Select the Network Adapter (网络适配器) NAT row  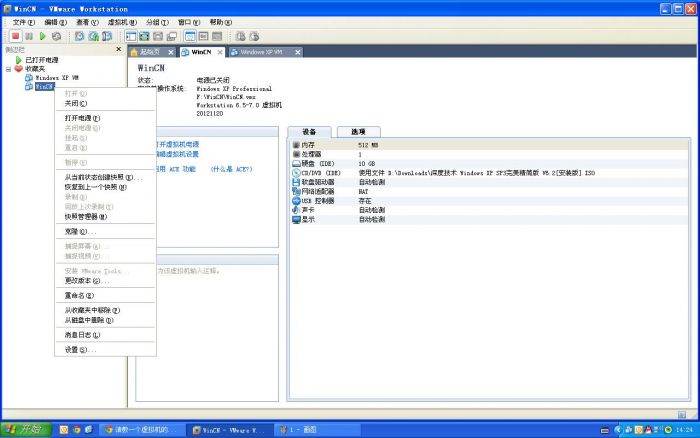pyautogui.click(x=489, y=192)
